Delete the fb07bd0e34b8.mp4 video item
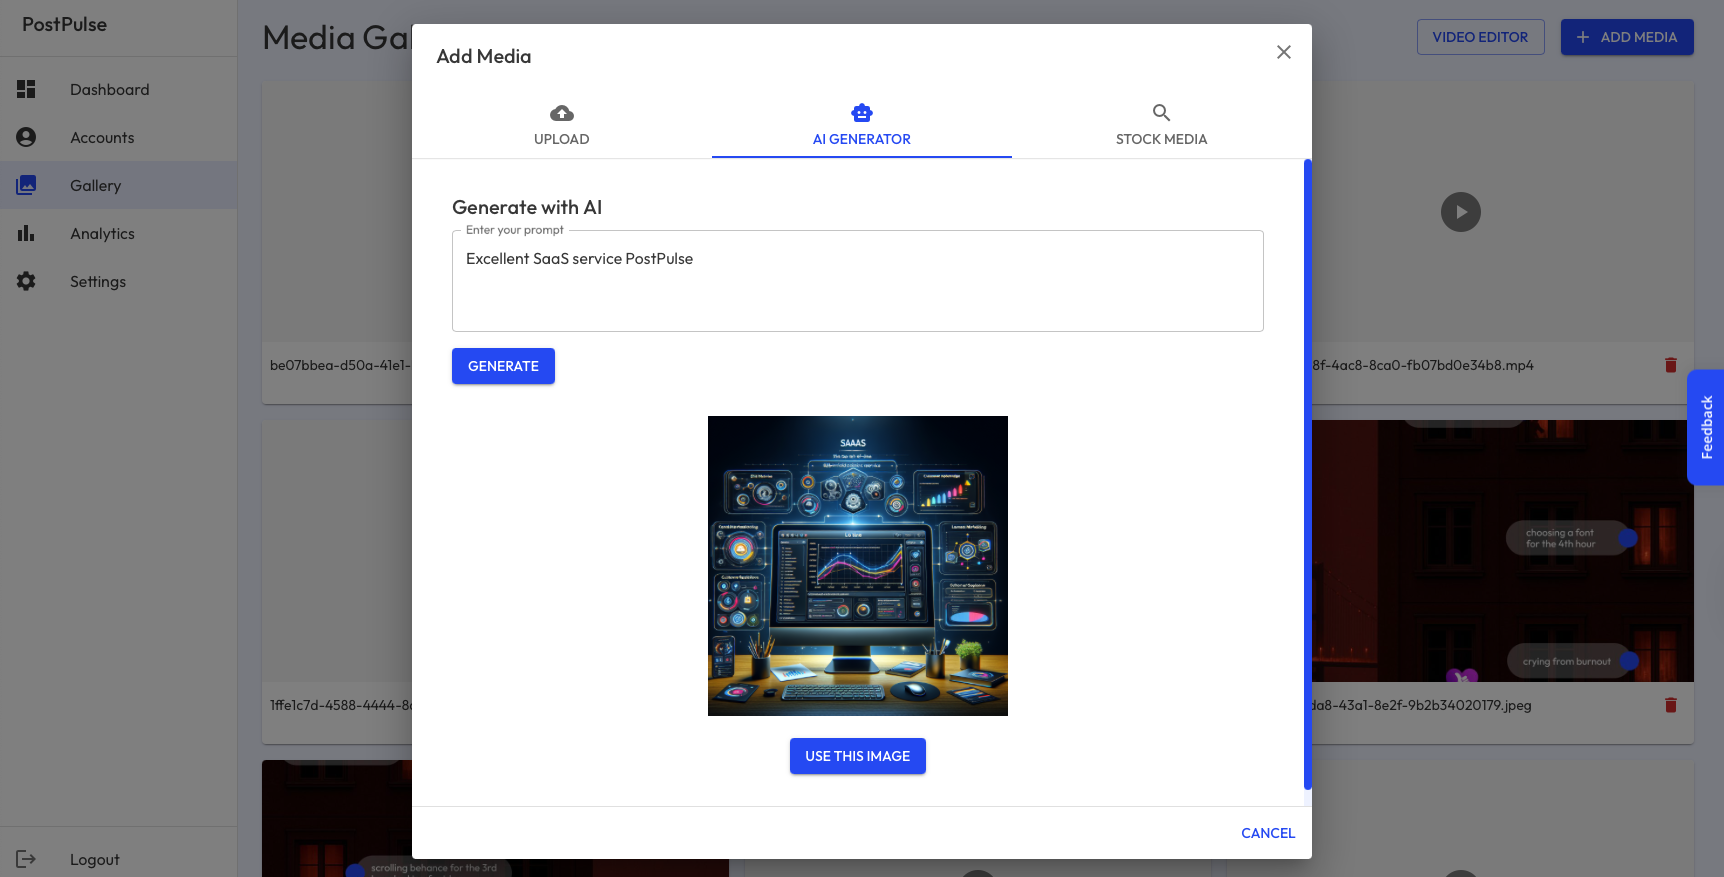Viewport: 1724px width, 877px height. pyautogui.click(x=1670, y=365)
